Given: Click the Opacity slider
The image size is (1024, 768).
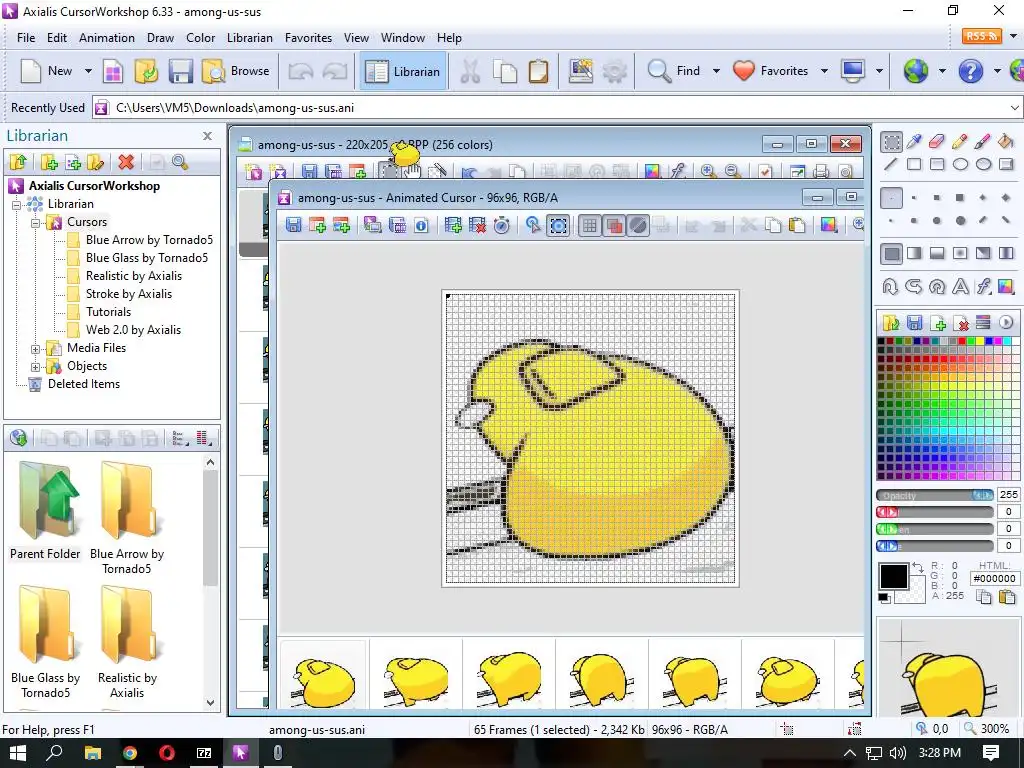Looking at the screenshot, I should [935, 495].
